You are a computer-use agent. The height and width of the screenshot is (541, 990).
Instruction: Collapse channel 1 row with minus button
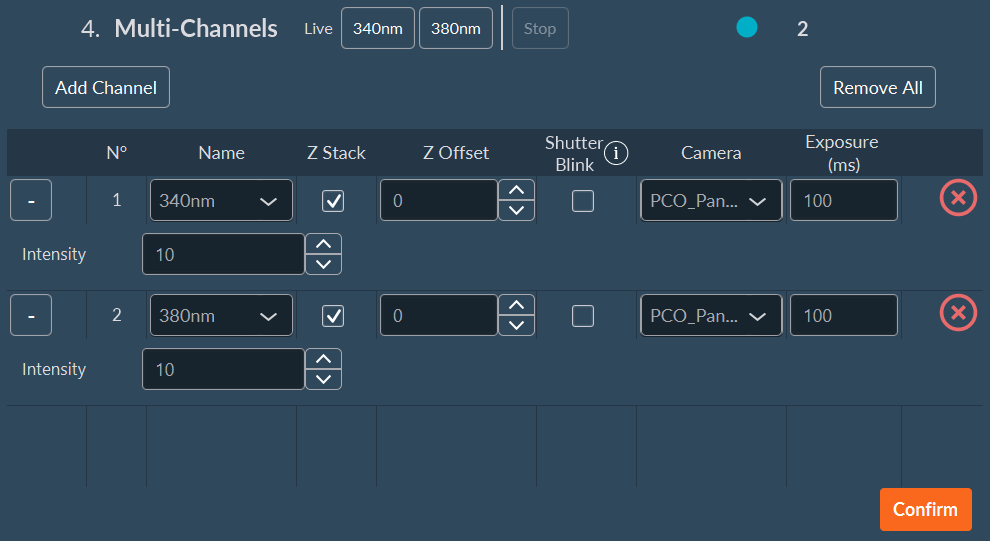(31, 200)
